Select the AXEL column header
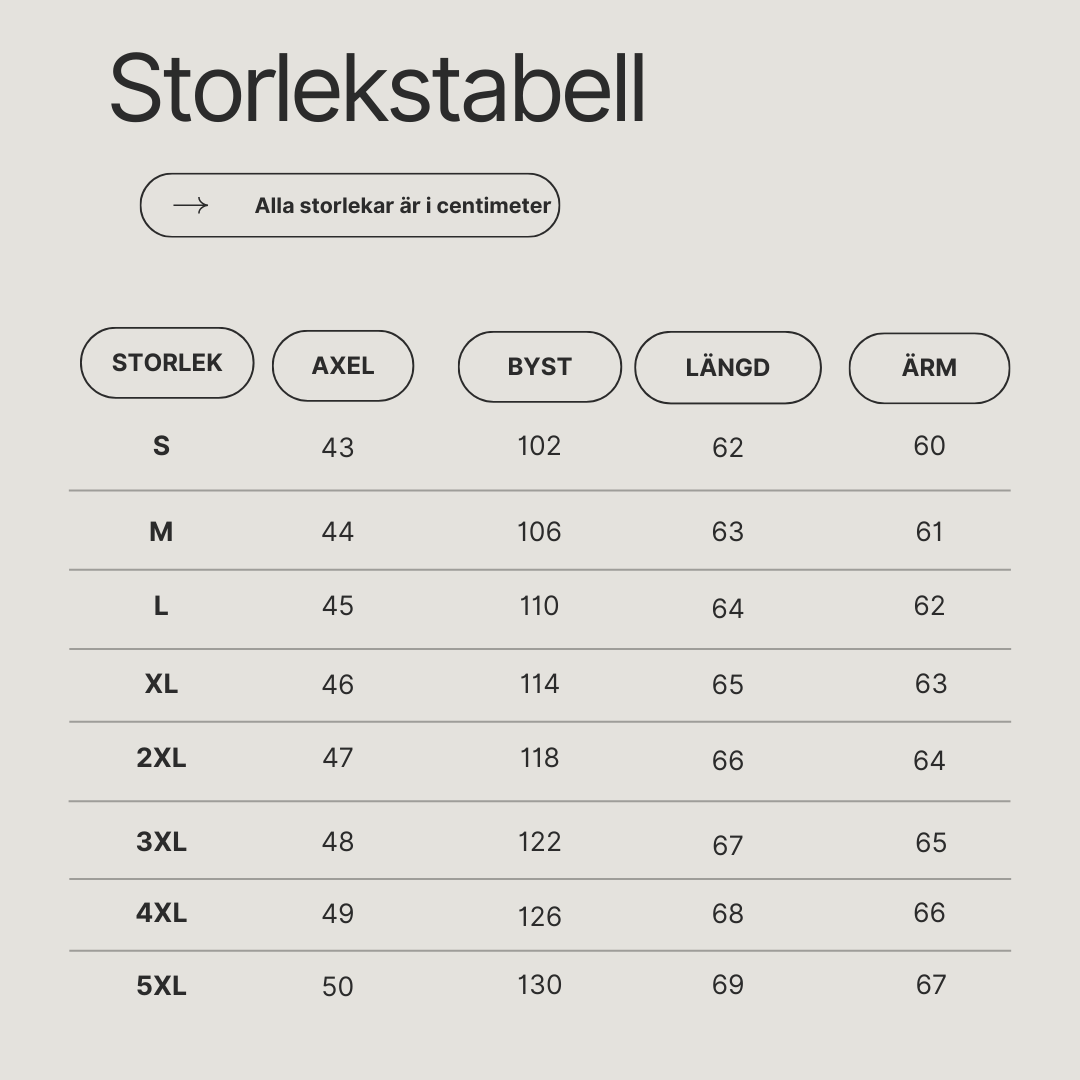Viewport: 1080px width, 1080px height. click(343, 366)
